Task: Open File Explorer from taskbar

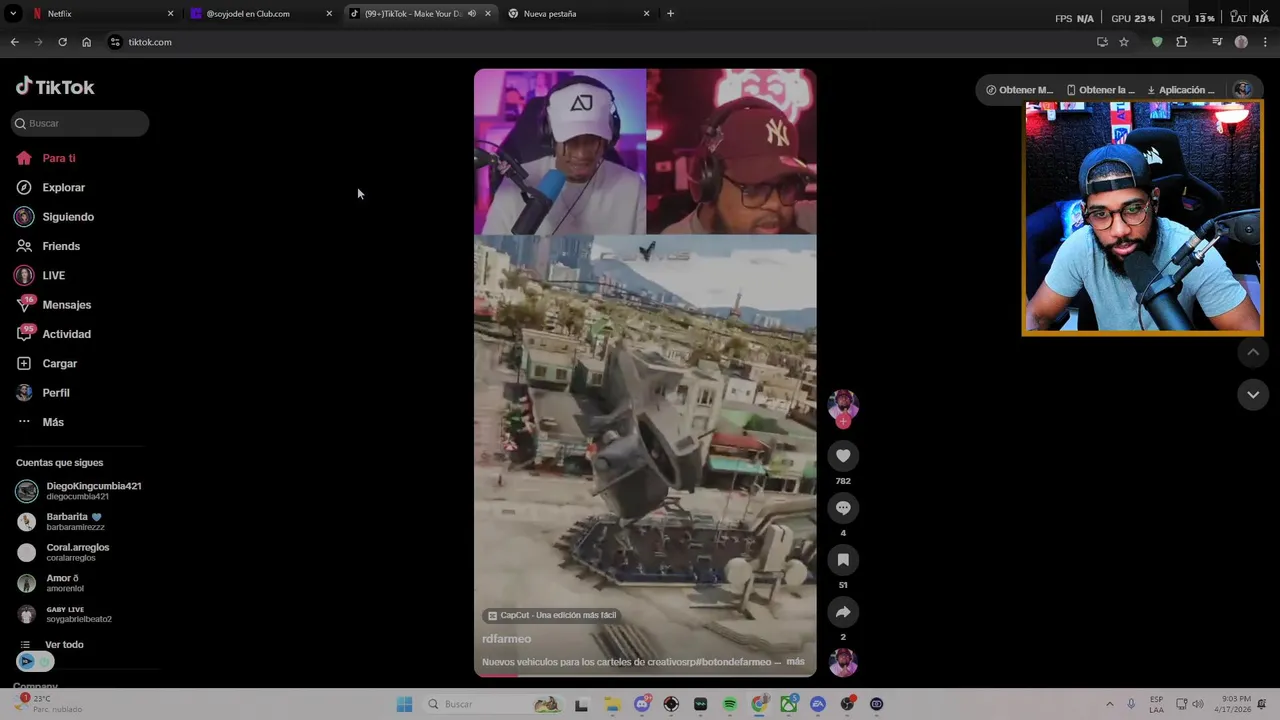Action: tap(612, 704)
